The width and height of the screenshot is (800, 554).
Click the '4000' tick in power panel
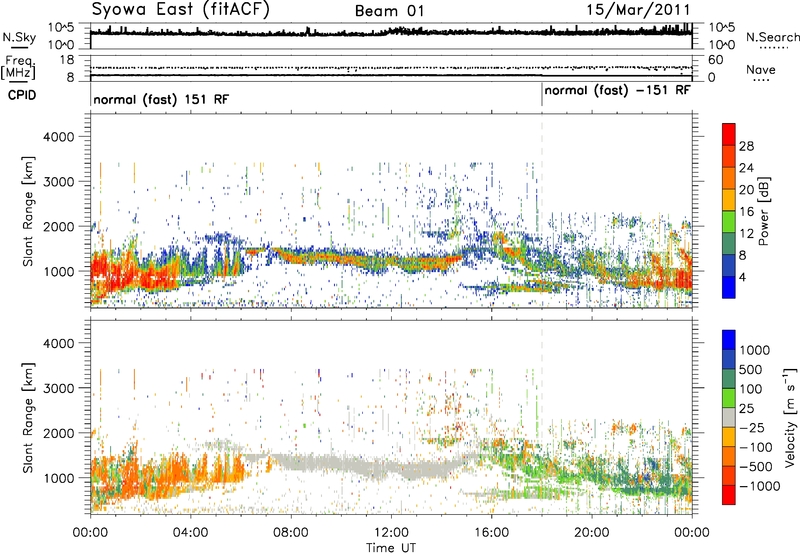[x=58, y=137]
